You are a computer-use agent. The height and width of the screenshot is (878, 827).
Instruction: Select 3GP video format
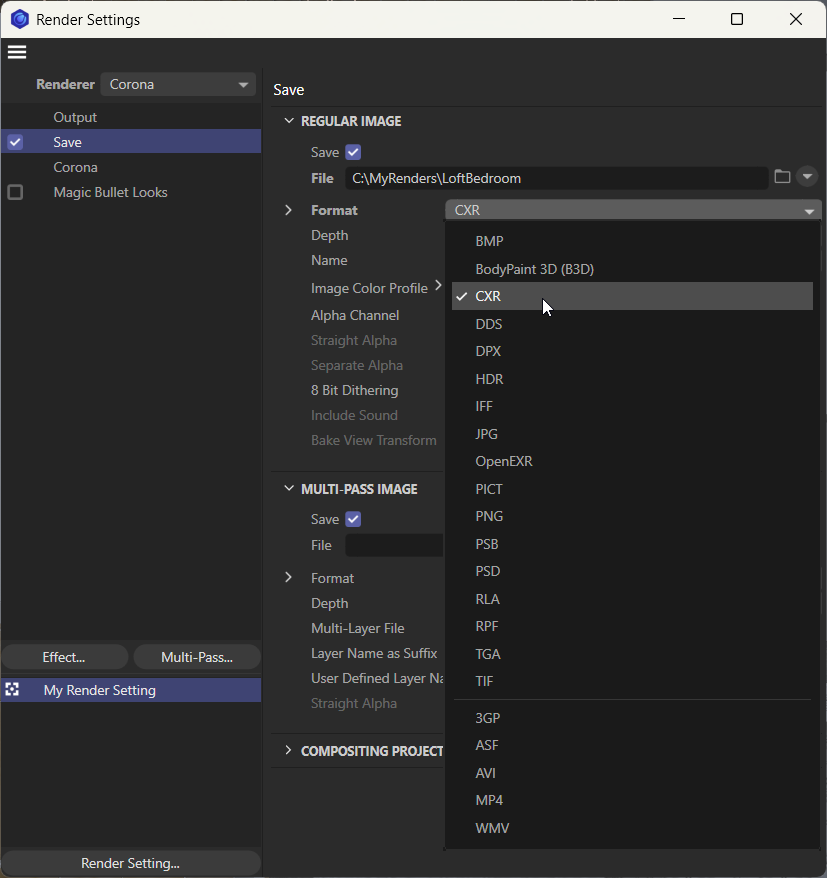pos(632,718)
